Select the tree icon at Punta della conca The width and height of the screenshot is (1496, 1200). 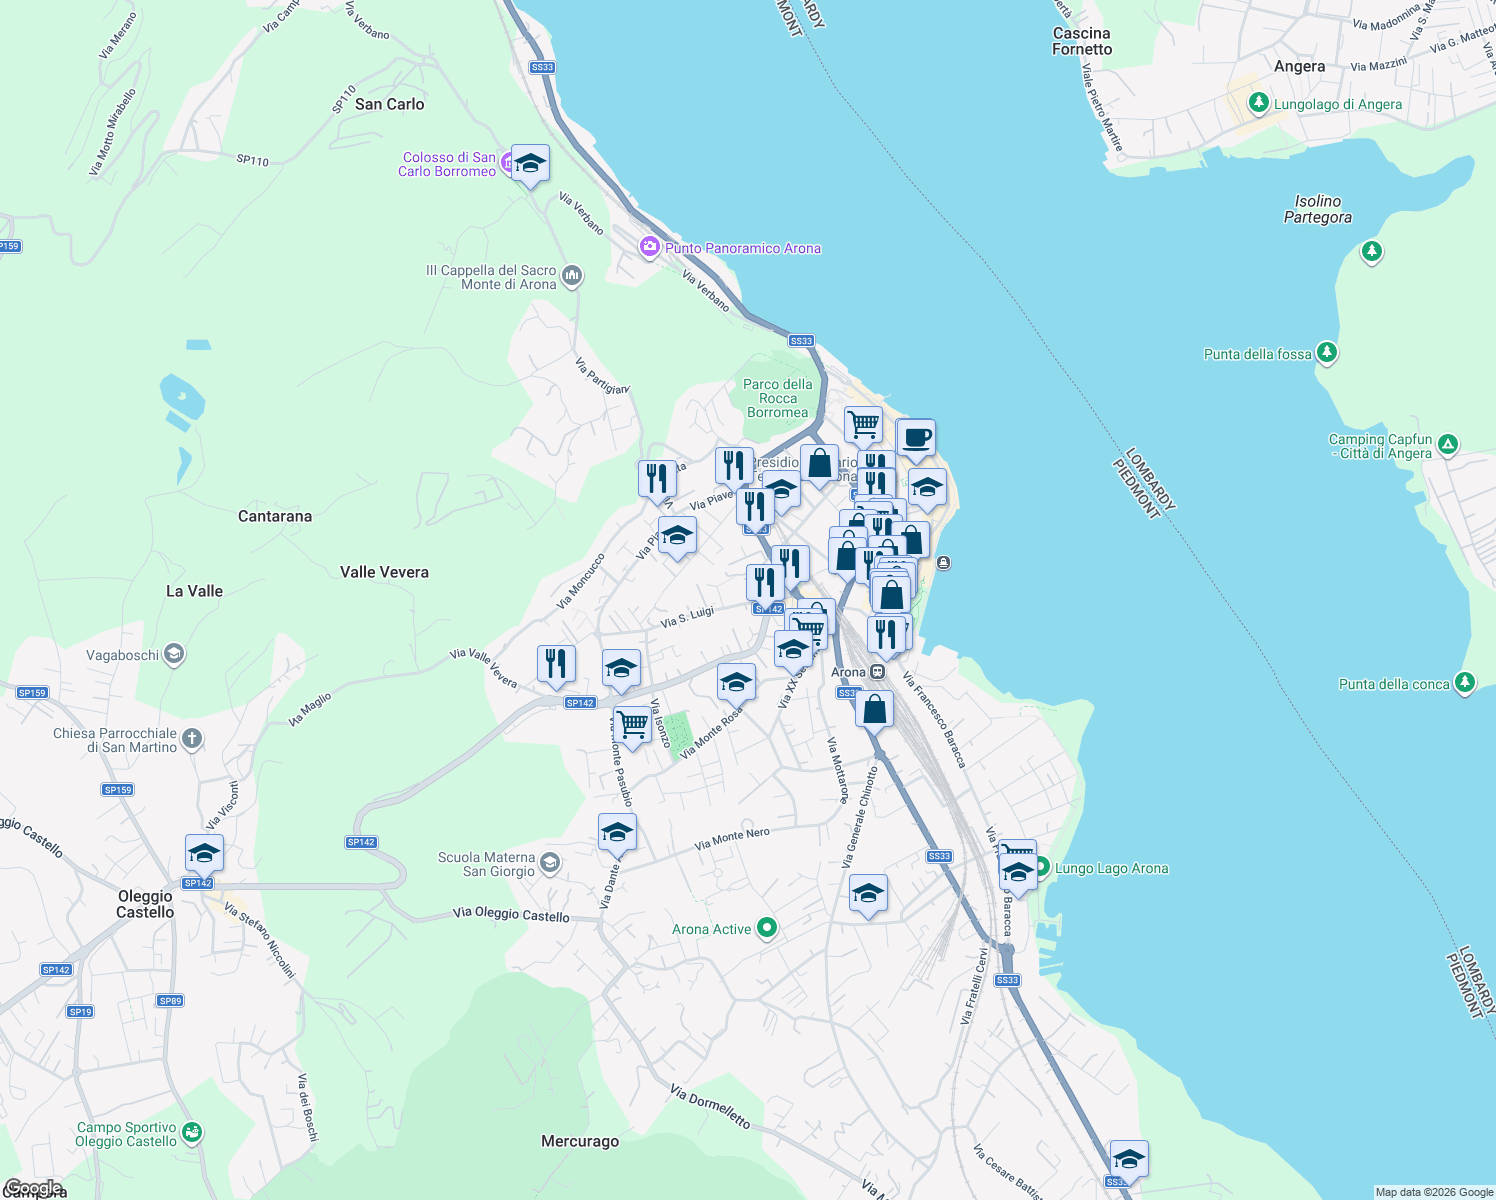(x=1465, y=682)
